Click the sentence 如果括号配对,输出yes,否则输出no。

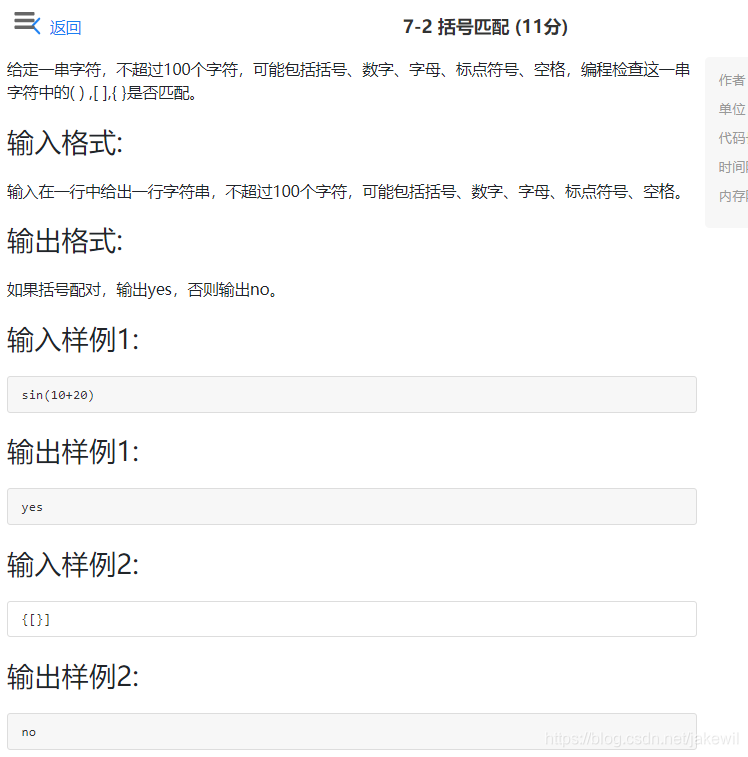click(x=143, y=290)
